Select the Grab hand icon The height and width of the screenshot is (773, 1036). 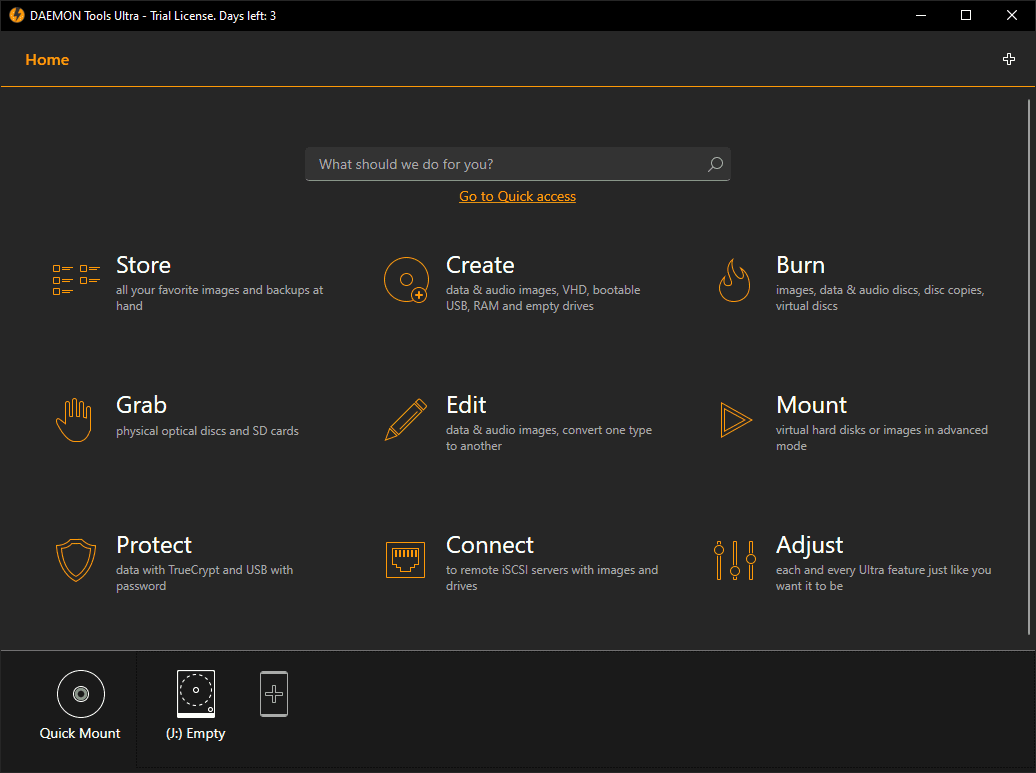pyautogui.click(x=74, y=420)
